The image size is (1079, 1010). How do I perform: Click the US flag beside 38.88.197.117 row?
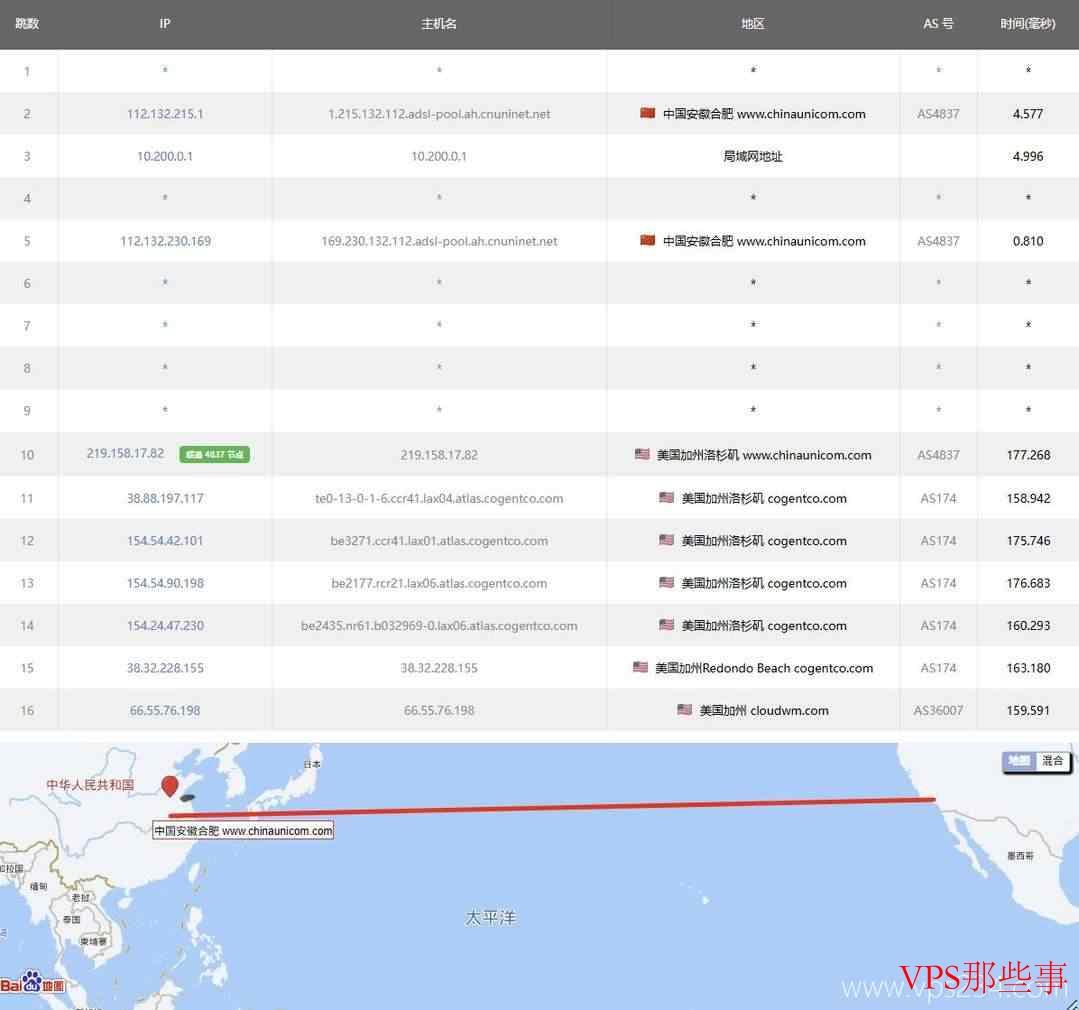pyautogui.click(x=665, y=497)
